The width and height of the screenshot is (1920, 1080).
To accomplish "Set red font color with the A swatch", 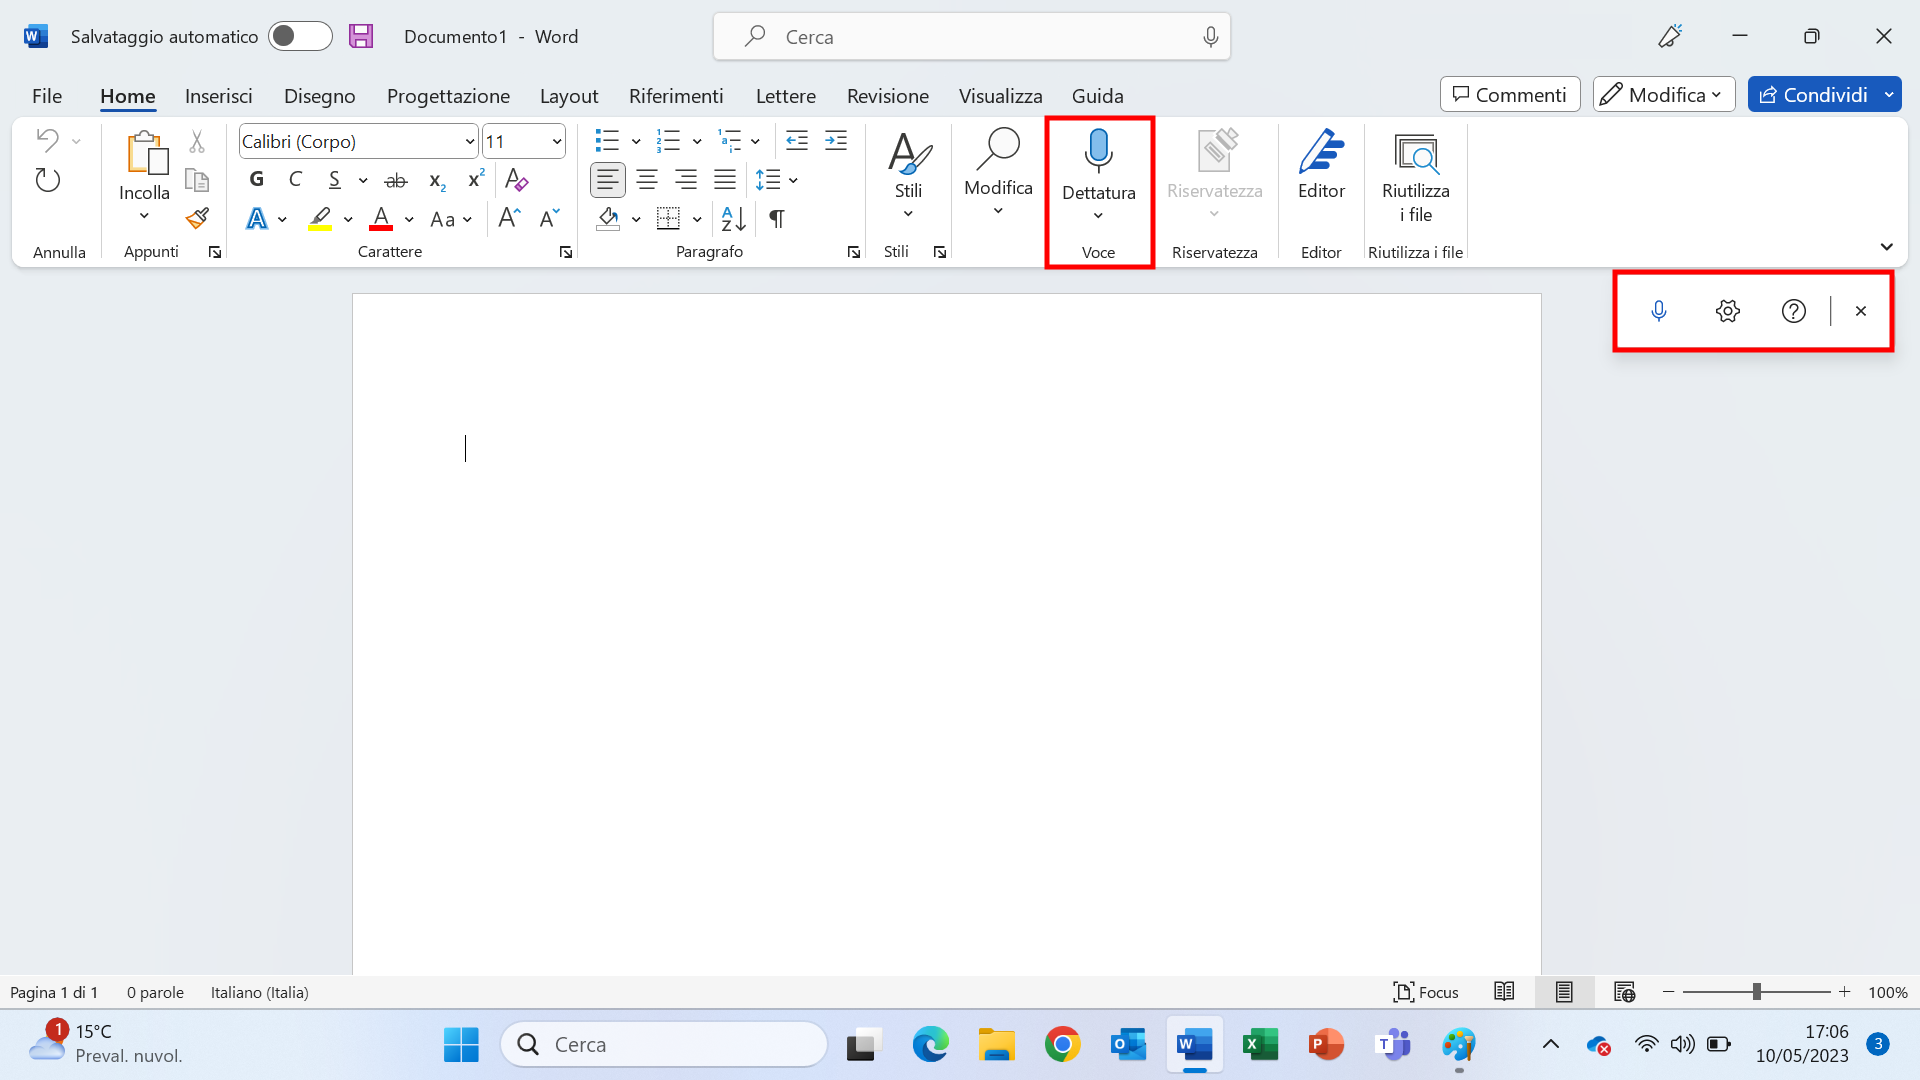I will (381, 219).
